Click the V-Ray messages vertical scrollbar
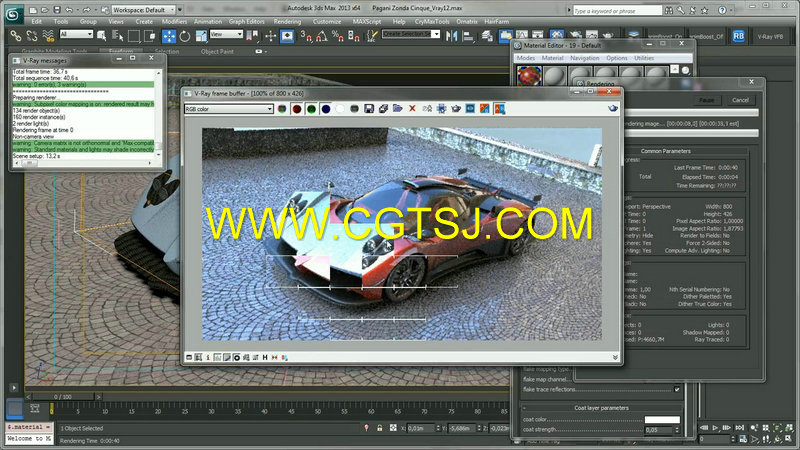Viewport: 800px width, 450px height. (158, 113)
